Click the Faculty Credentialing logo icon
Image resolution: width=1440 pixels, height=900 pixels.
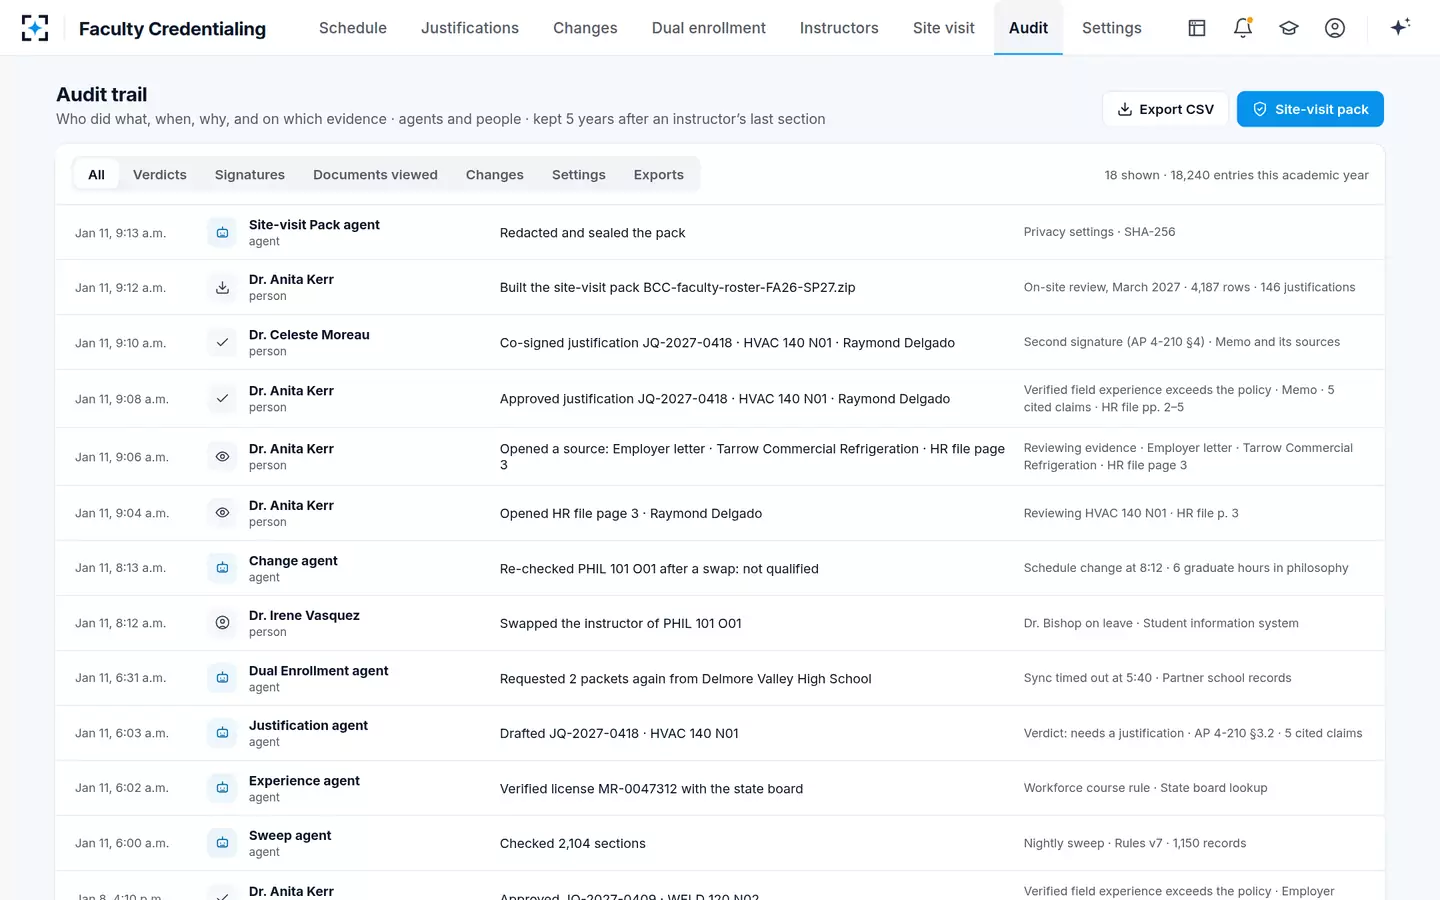[35, 28]
